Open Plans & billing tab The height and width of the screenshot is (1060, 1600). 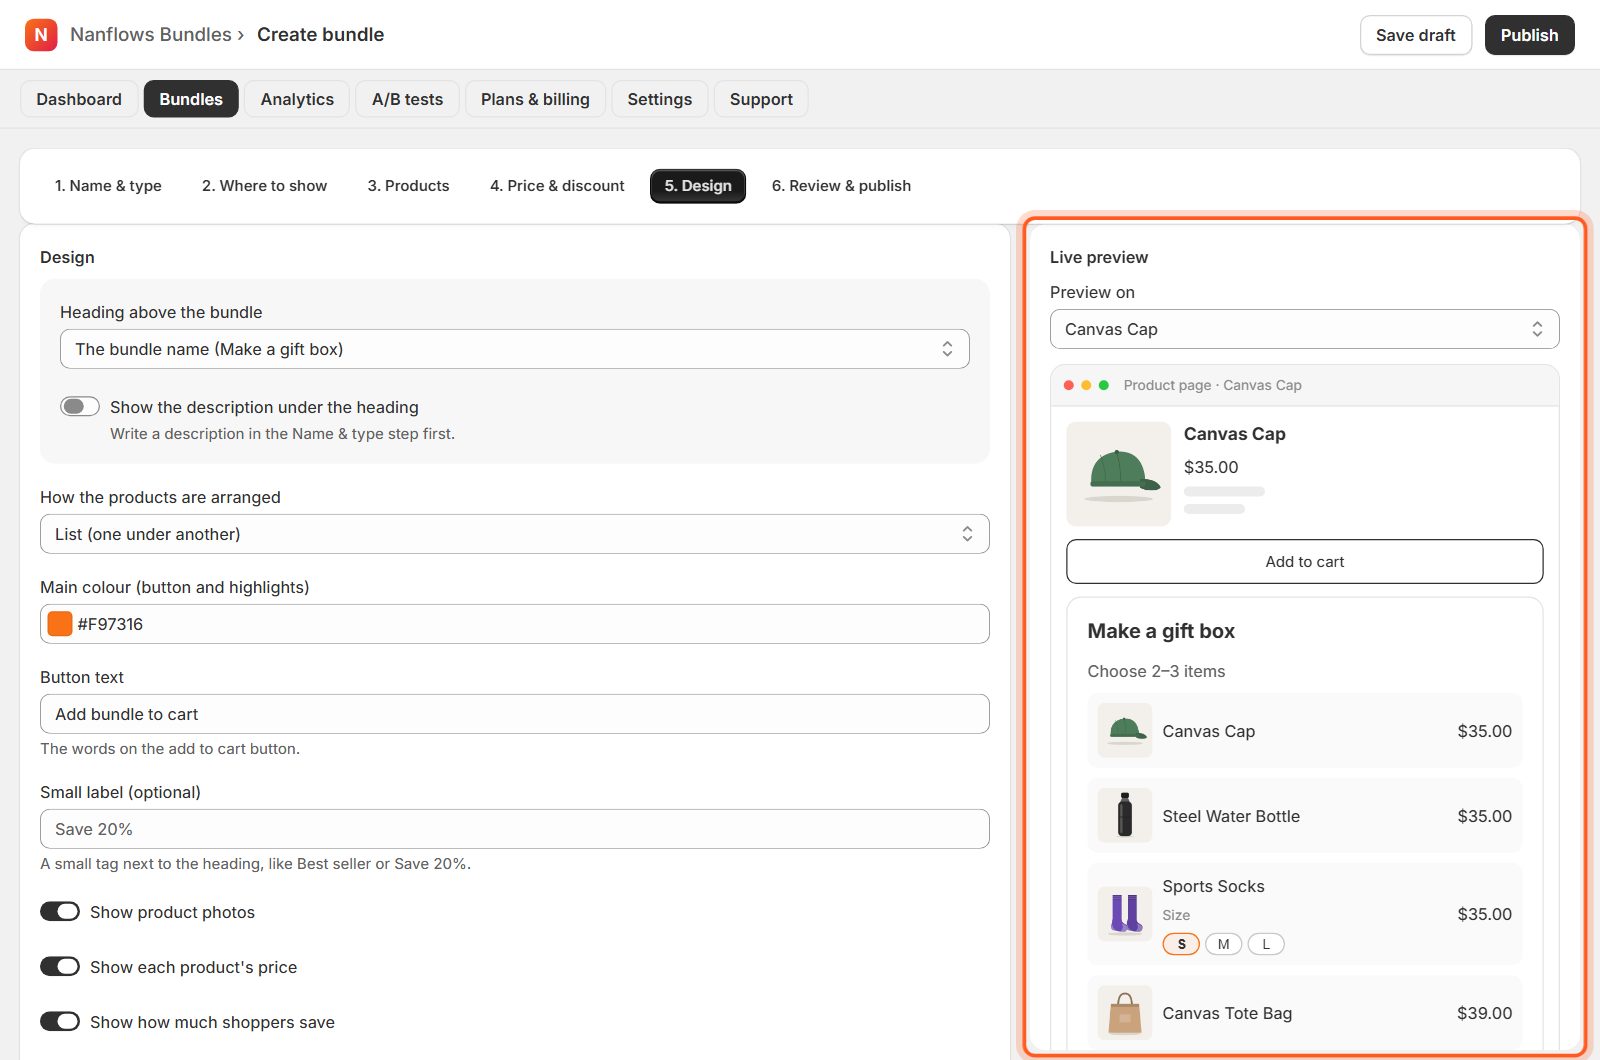[x=535, y=99]
